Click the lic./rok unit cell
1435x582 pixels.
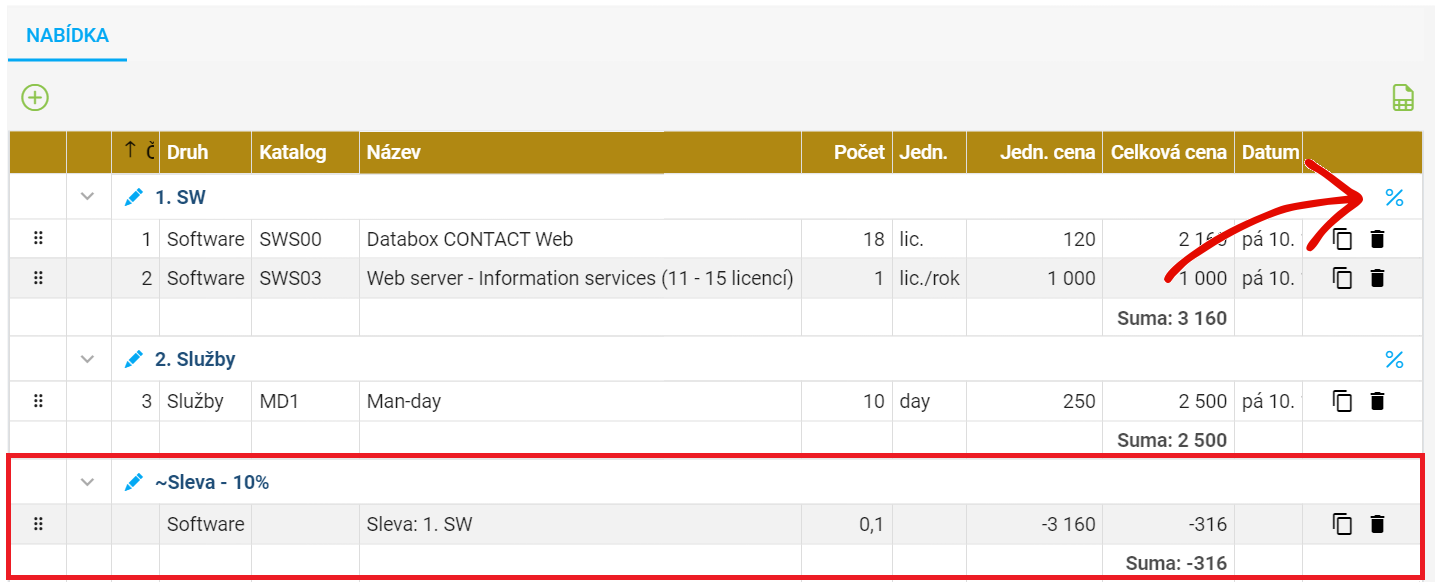930,278
